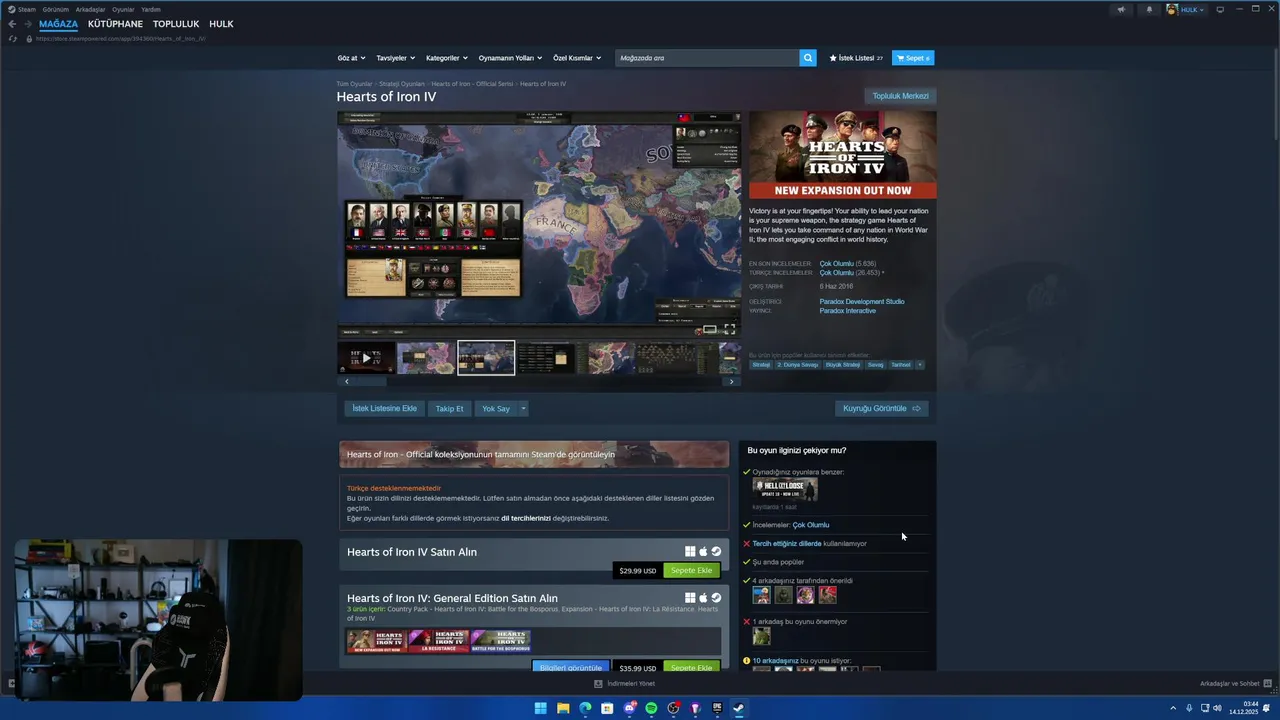Expand Oynamanın Yolları dropdown
1280x720 pixels.
tap(510, 58)
